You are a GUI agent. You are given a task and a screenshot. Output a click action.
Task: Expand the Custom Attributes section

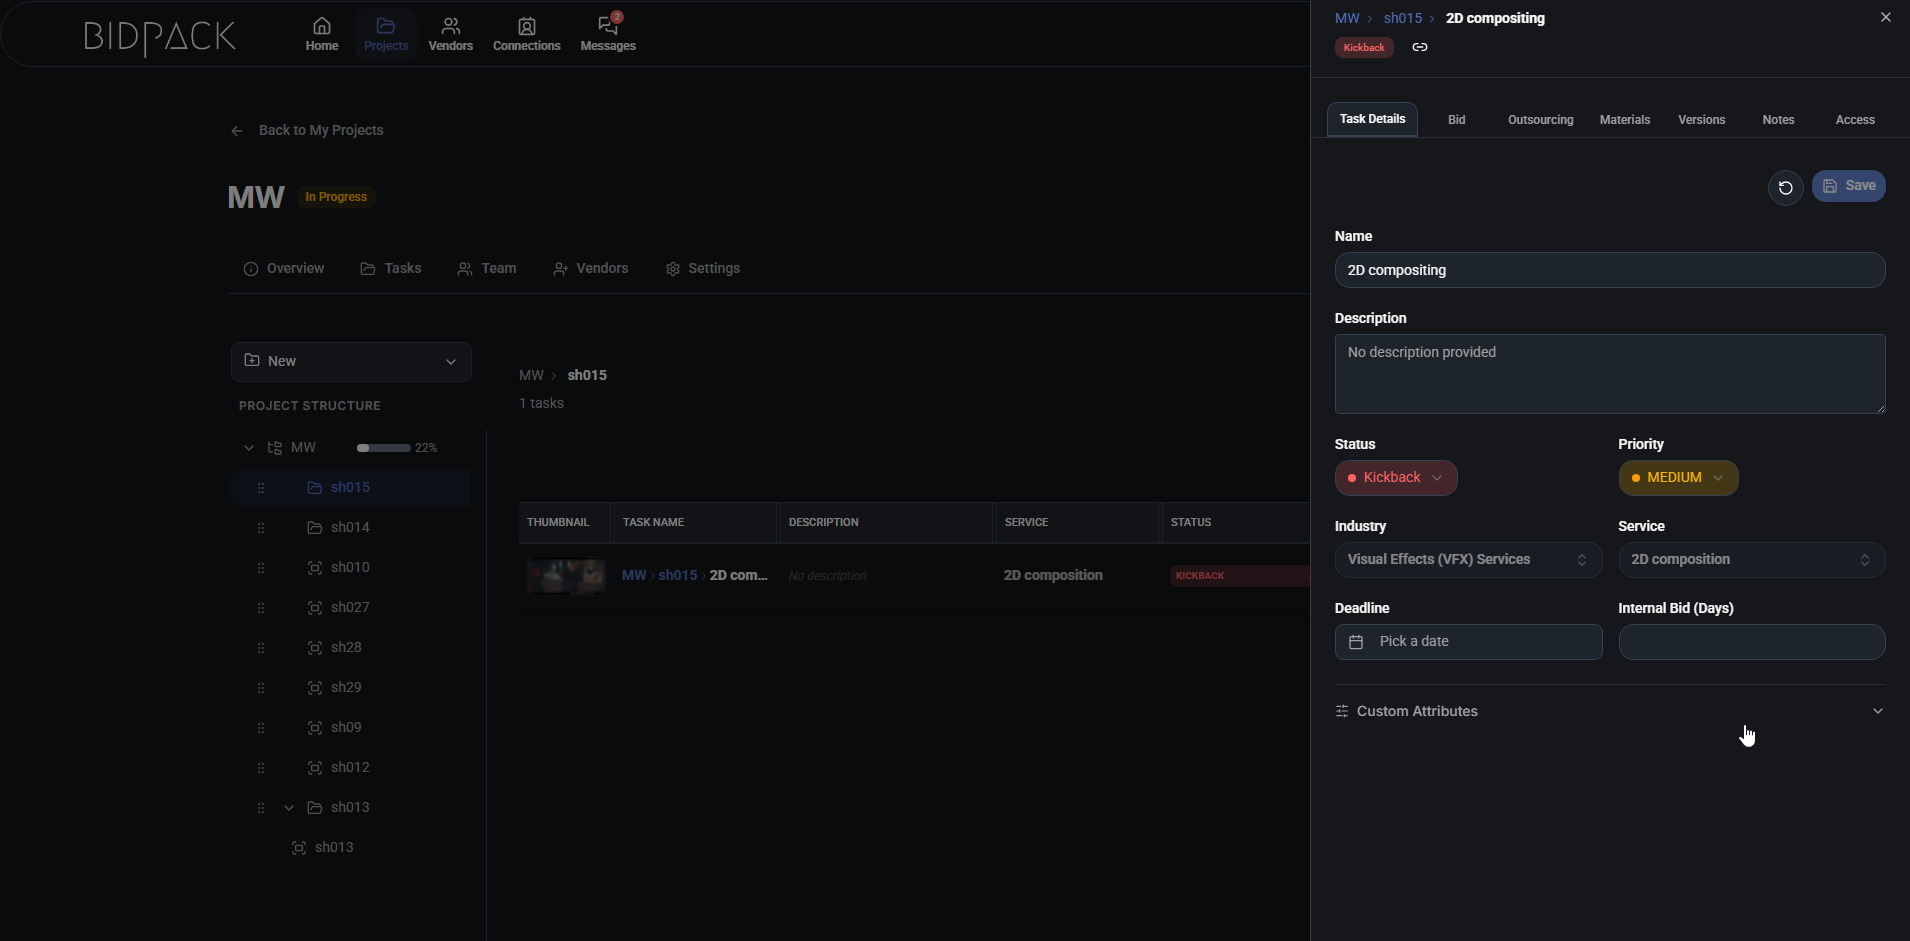point(1609,711)
